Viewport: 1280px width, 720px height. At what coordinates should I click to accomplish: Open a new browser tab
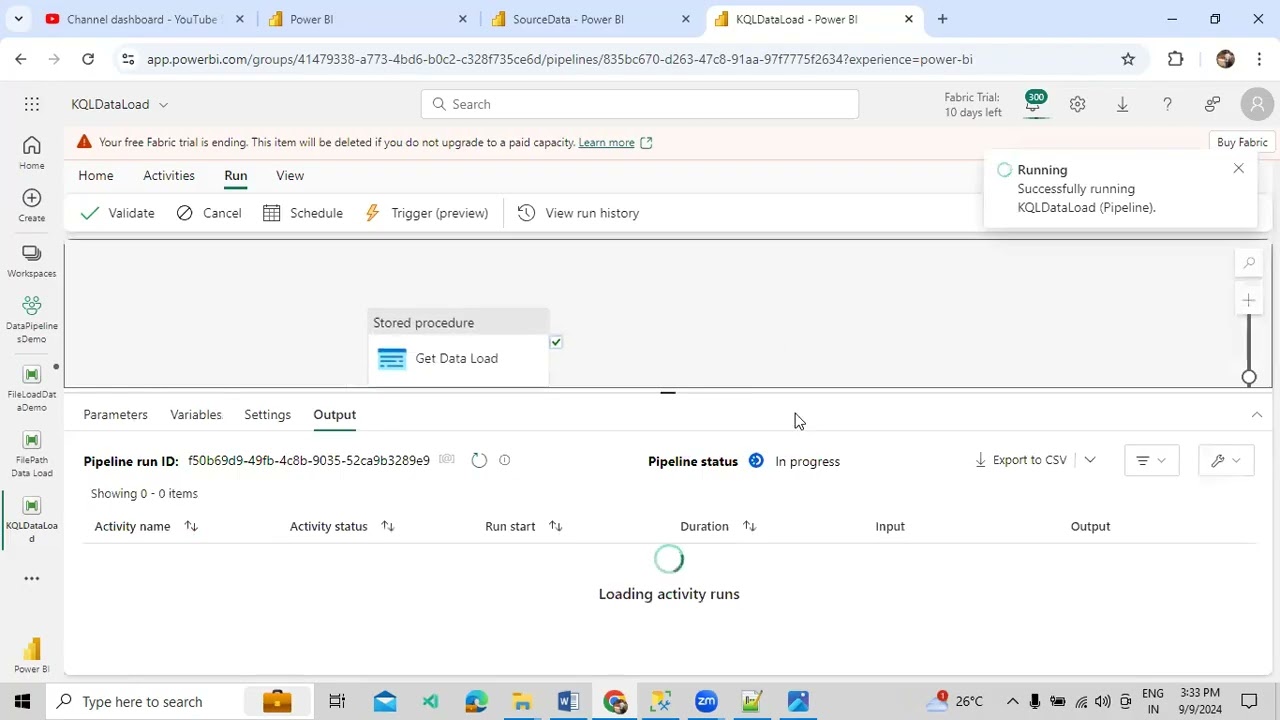coord(942,19)
